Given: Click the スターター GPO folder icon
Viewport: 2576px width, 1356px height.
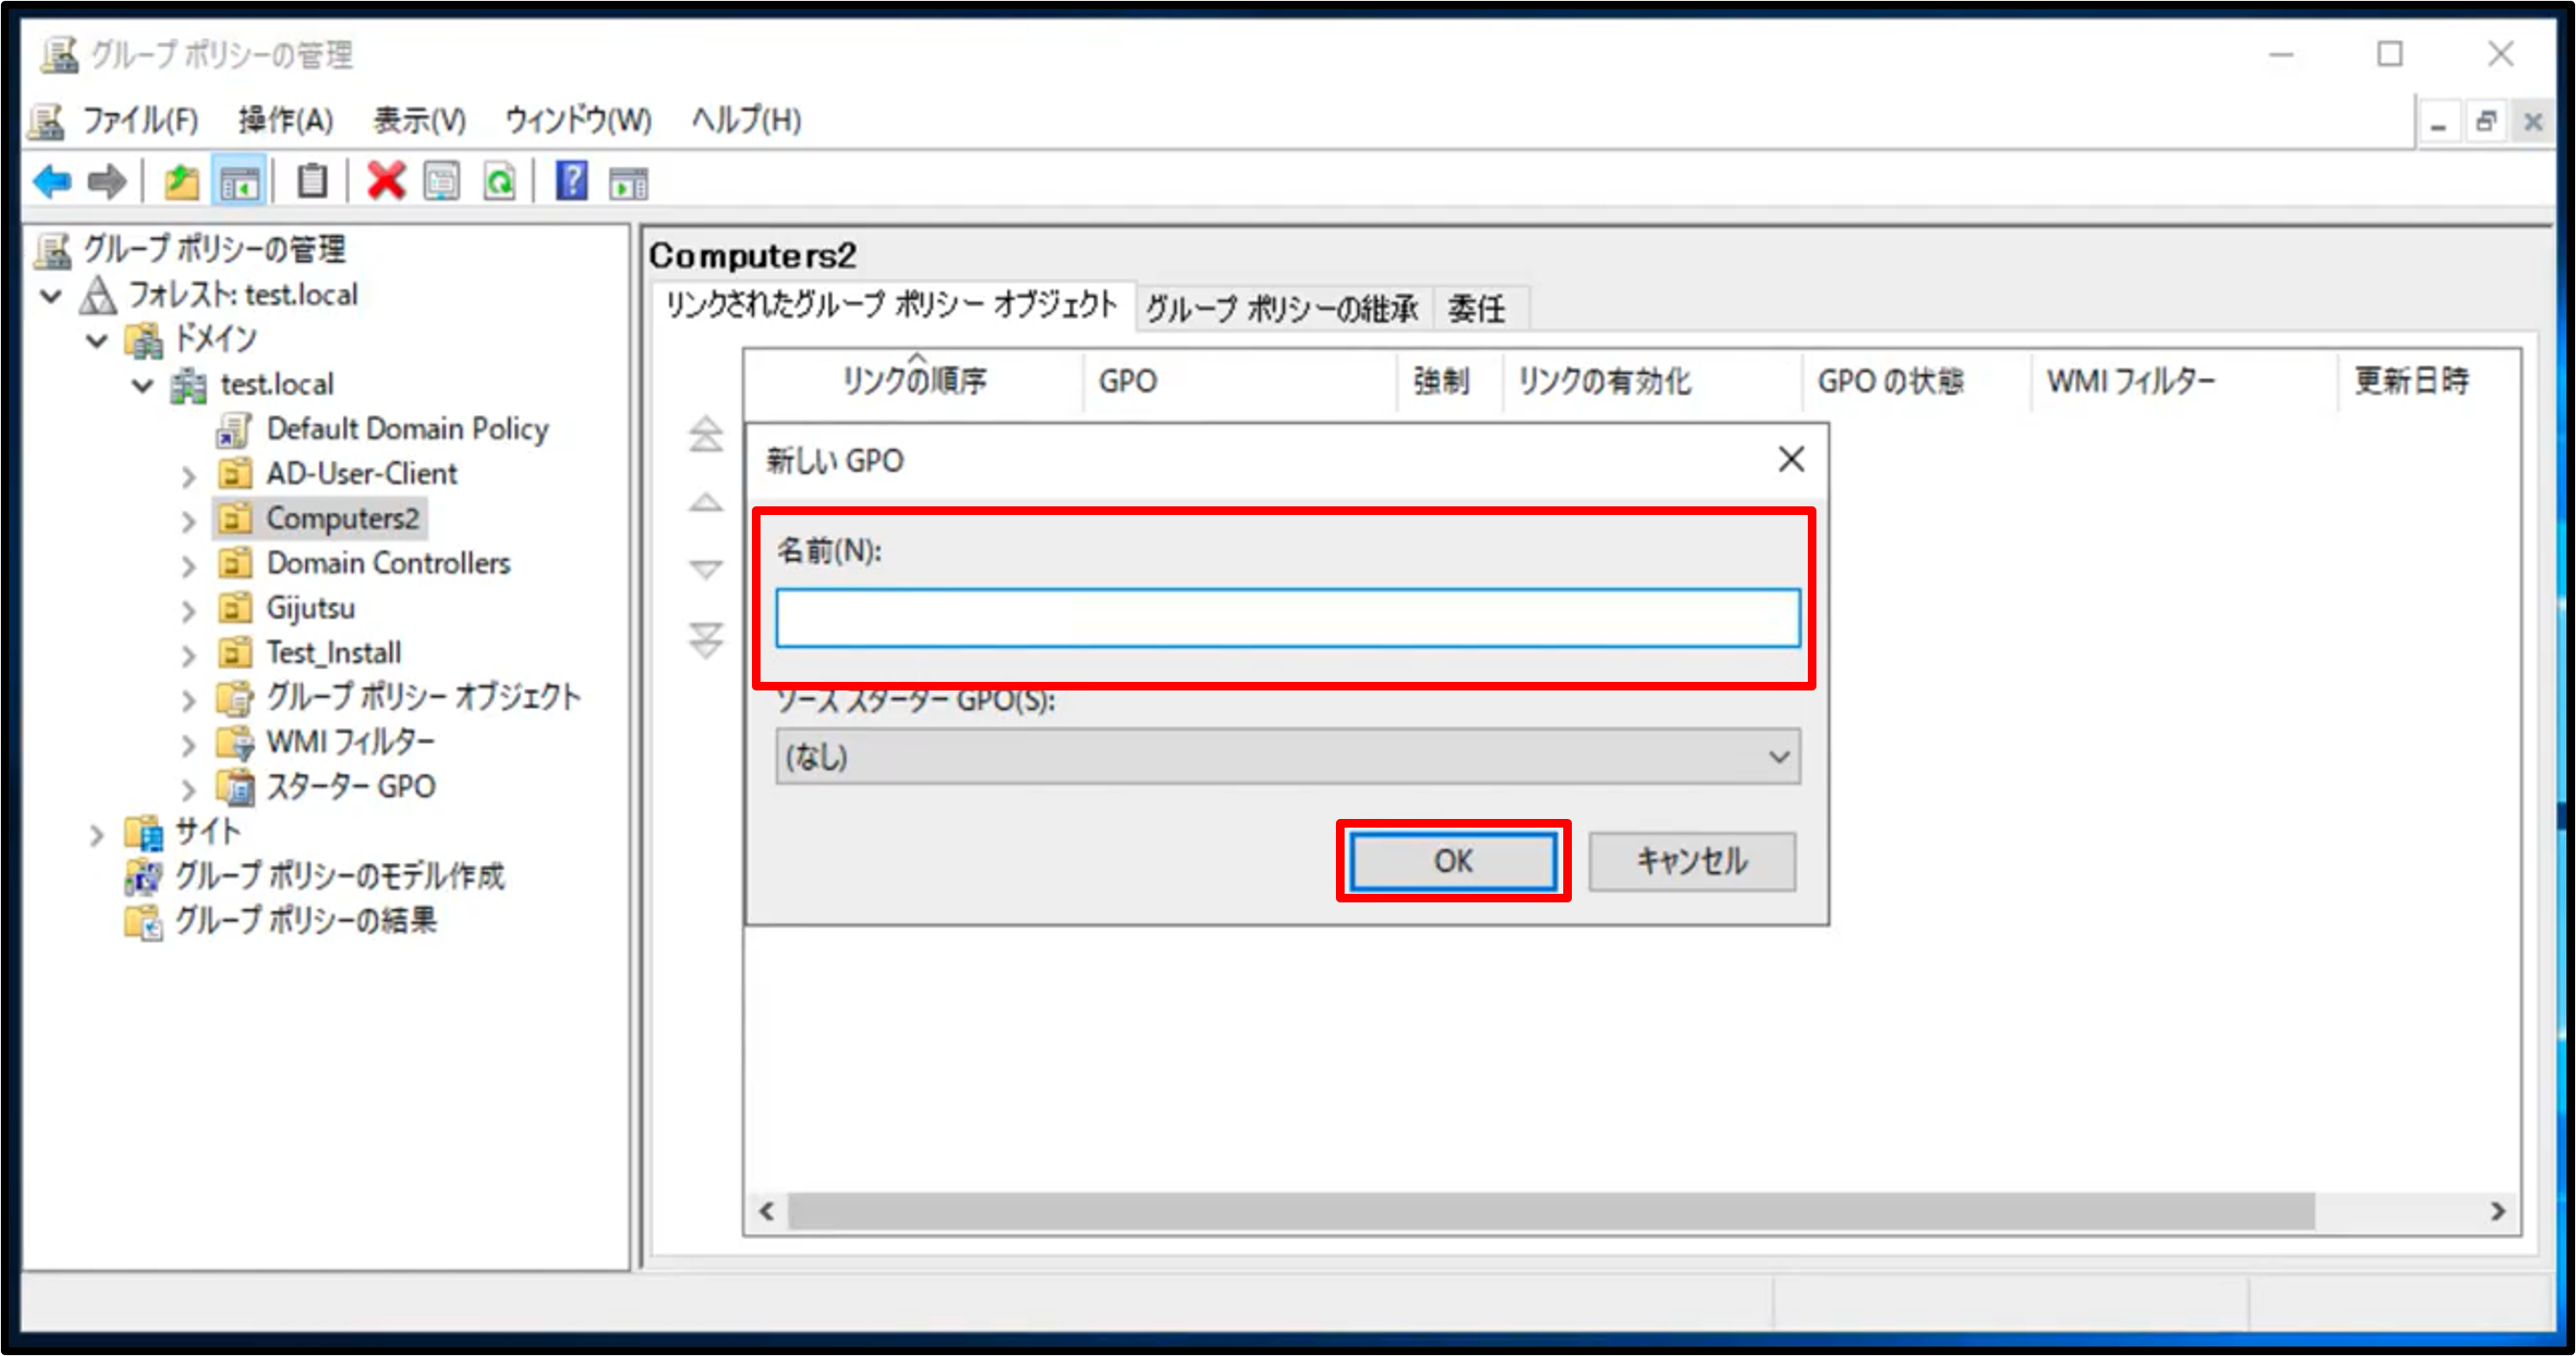Looking at the screenshot, I should [236, 788].
